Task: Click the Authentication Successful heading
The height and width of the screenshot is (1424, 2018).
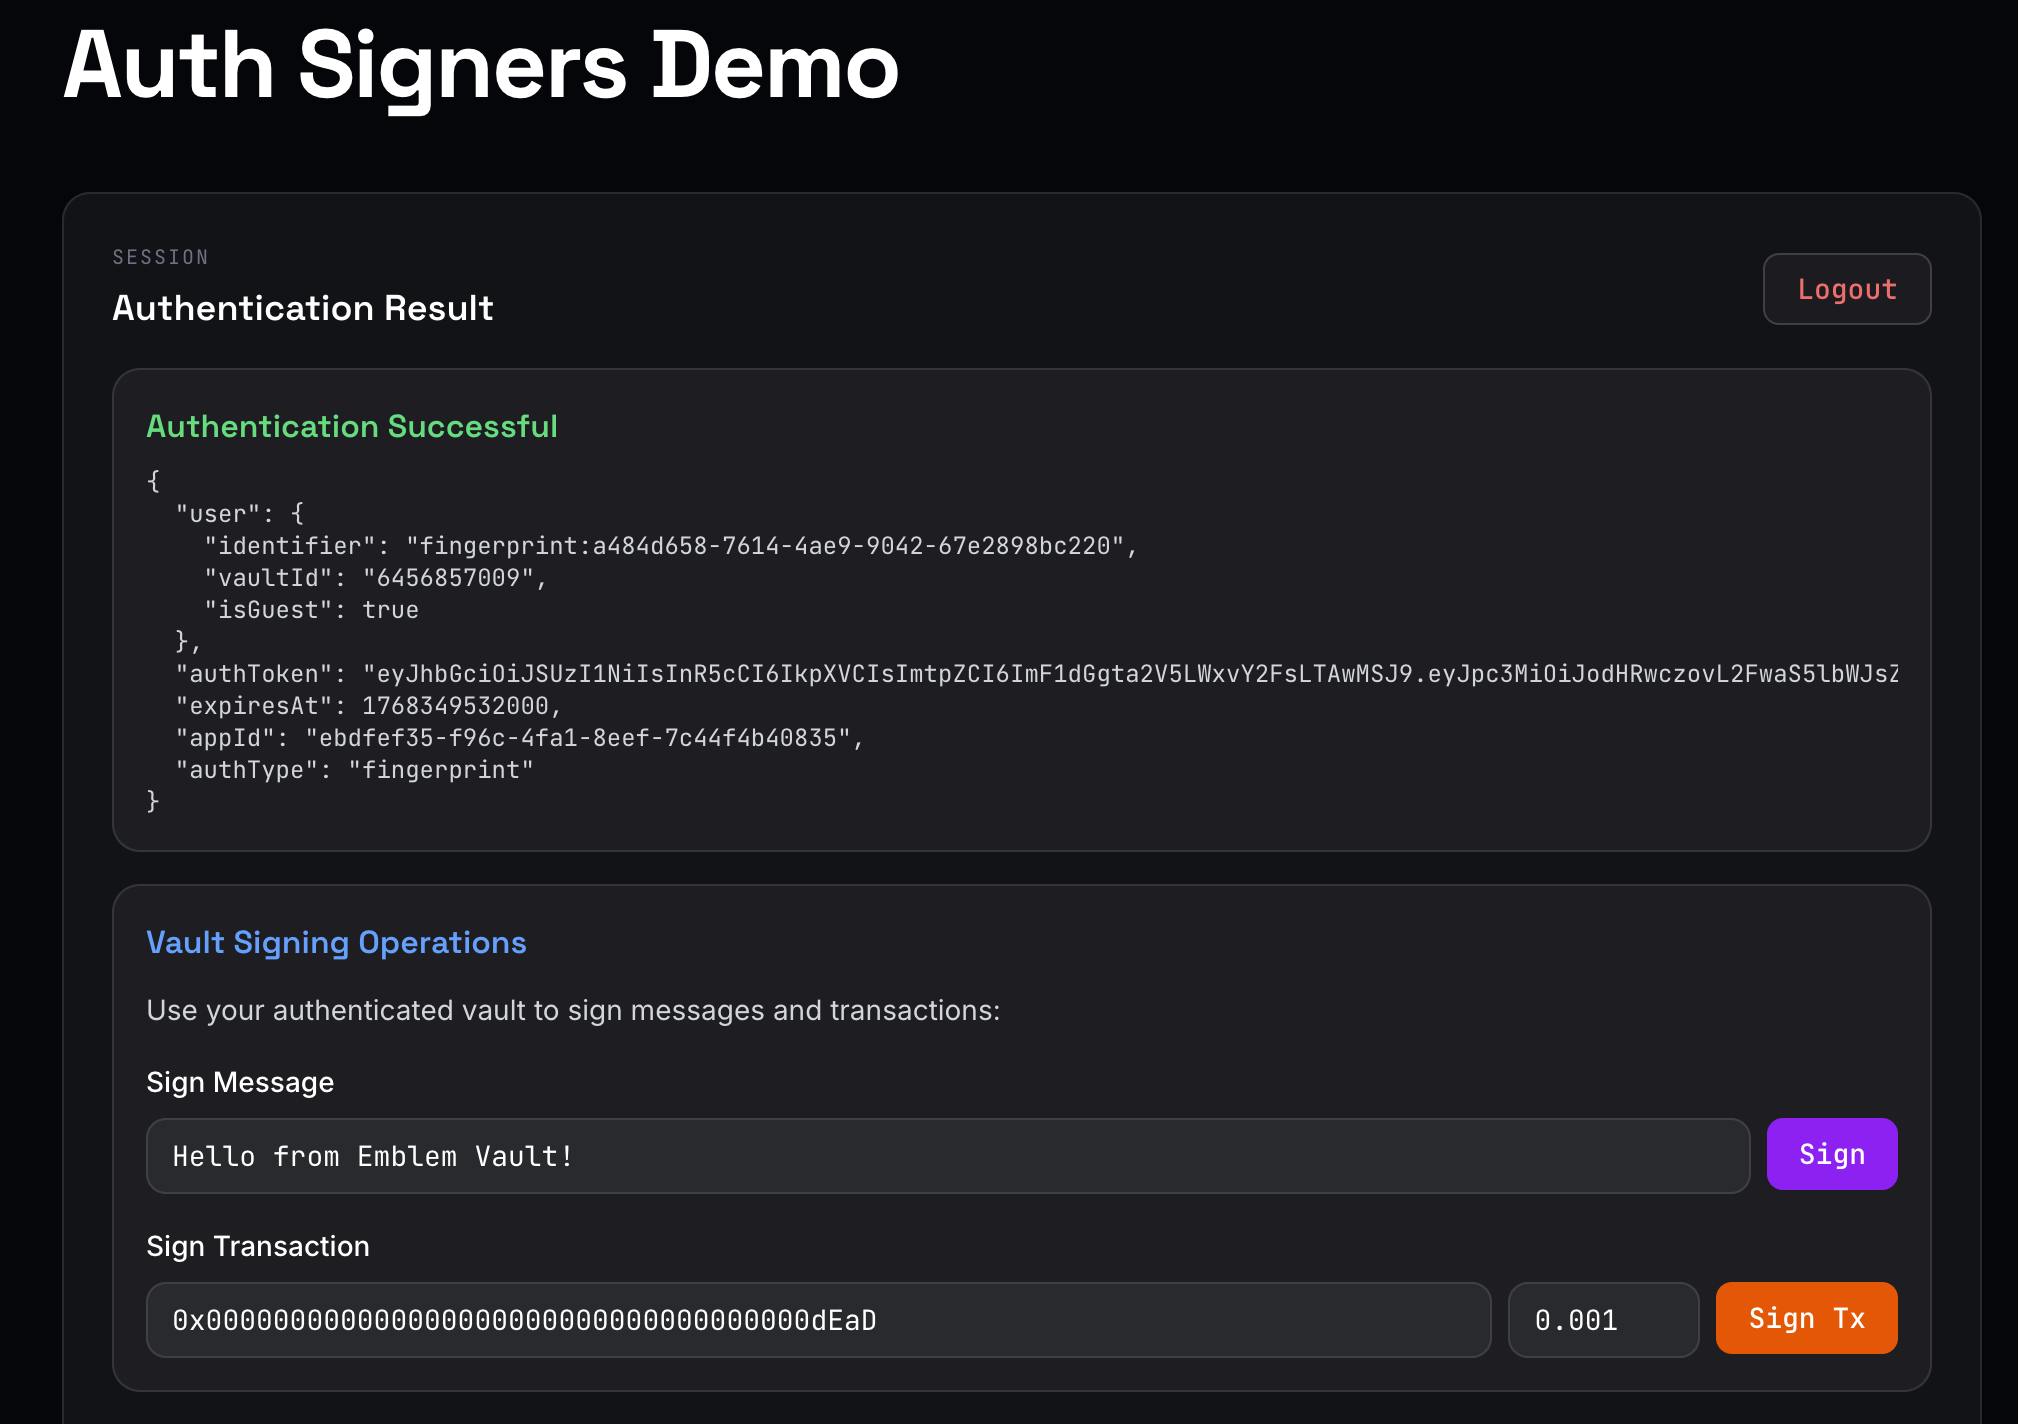Action: coord(352,426)
